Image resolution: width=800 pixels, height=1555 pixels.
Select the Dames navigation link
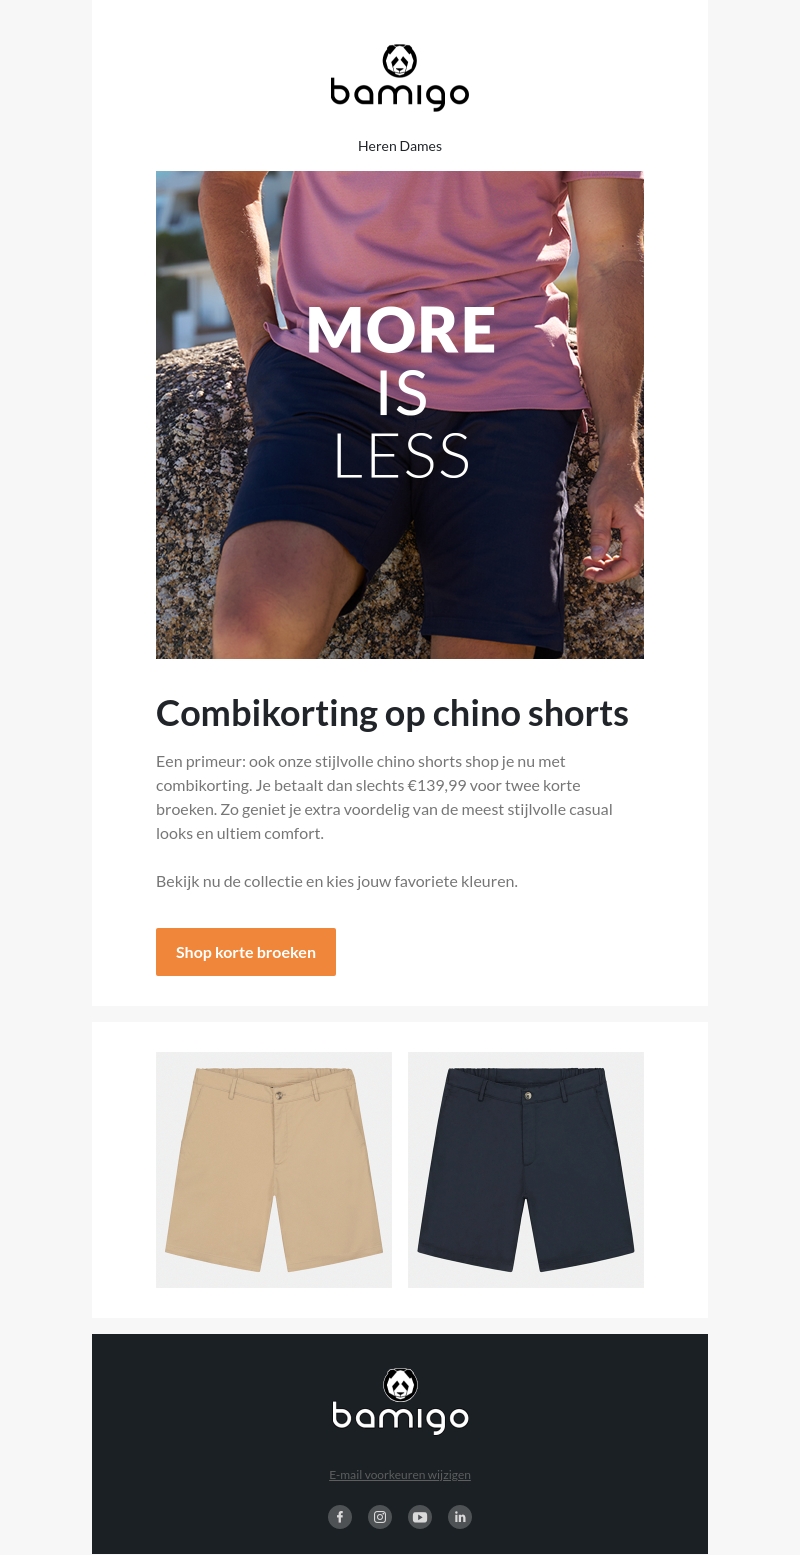421,146
